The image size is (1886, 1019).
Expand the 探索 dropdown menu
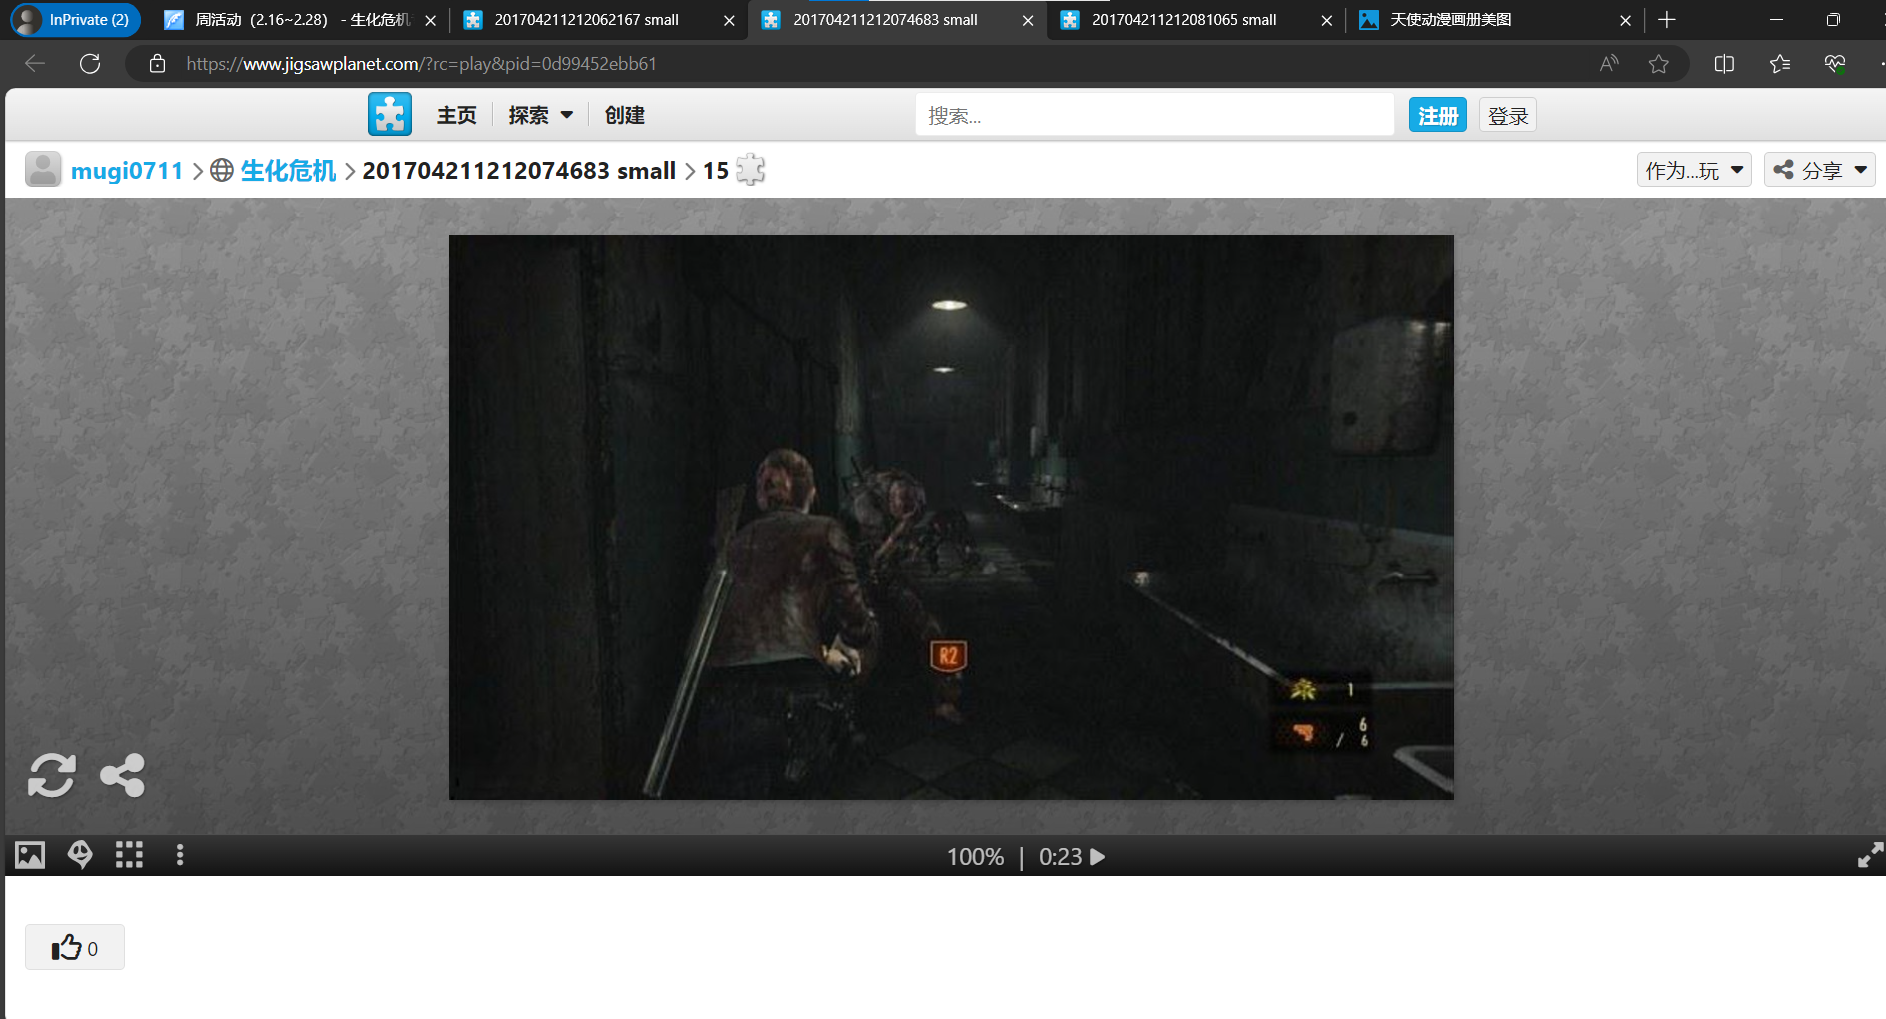coord(540,115)
